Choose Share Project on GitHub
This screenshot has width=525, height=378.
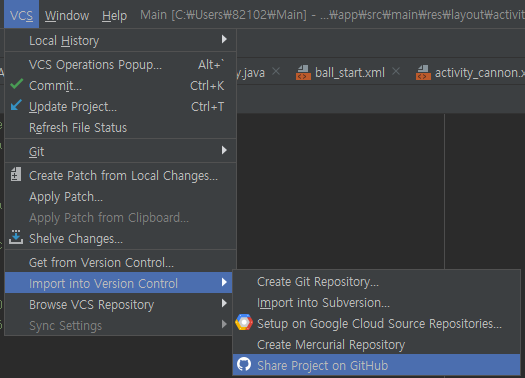(x=377, y=365)
